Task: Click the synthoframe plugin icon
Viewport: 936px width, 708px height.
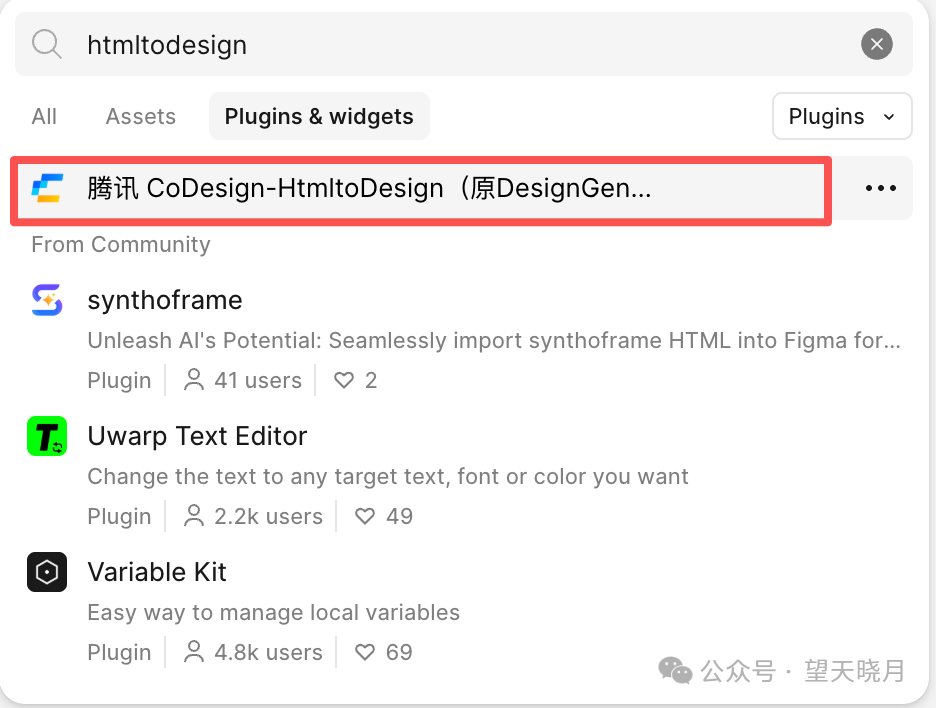Action: click(x=47, y=300)
